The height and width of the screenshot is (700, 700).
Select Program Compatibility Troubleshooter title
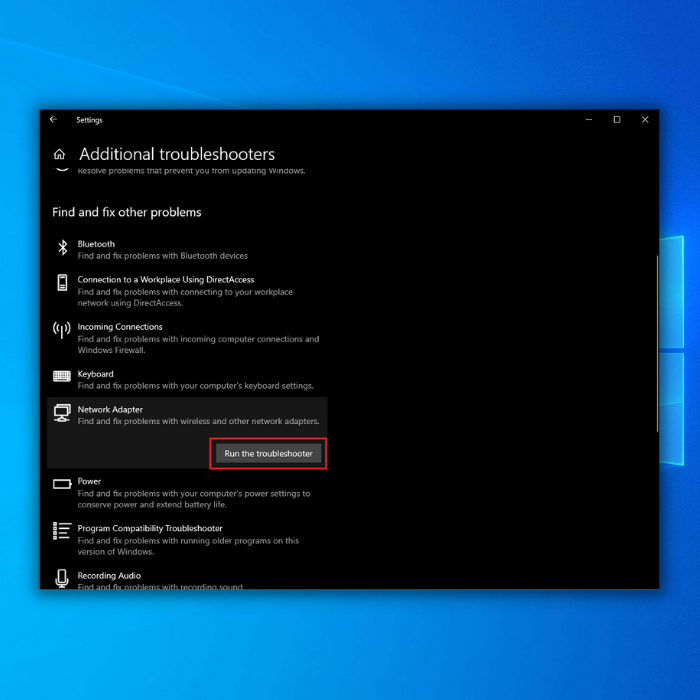[150, 528]
